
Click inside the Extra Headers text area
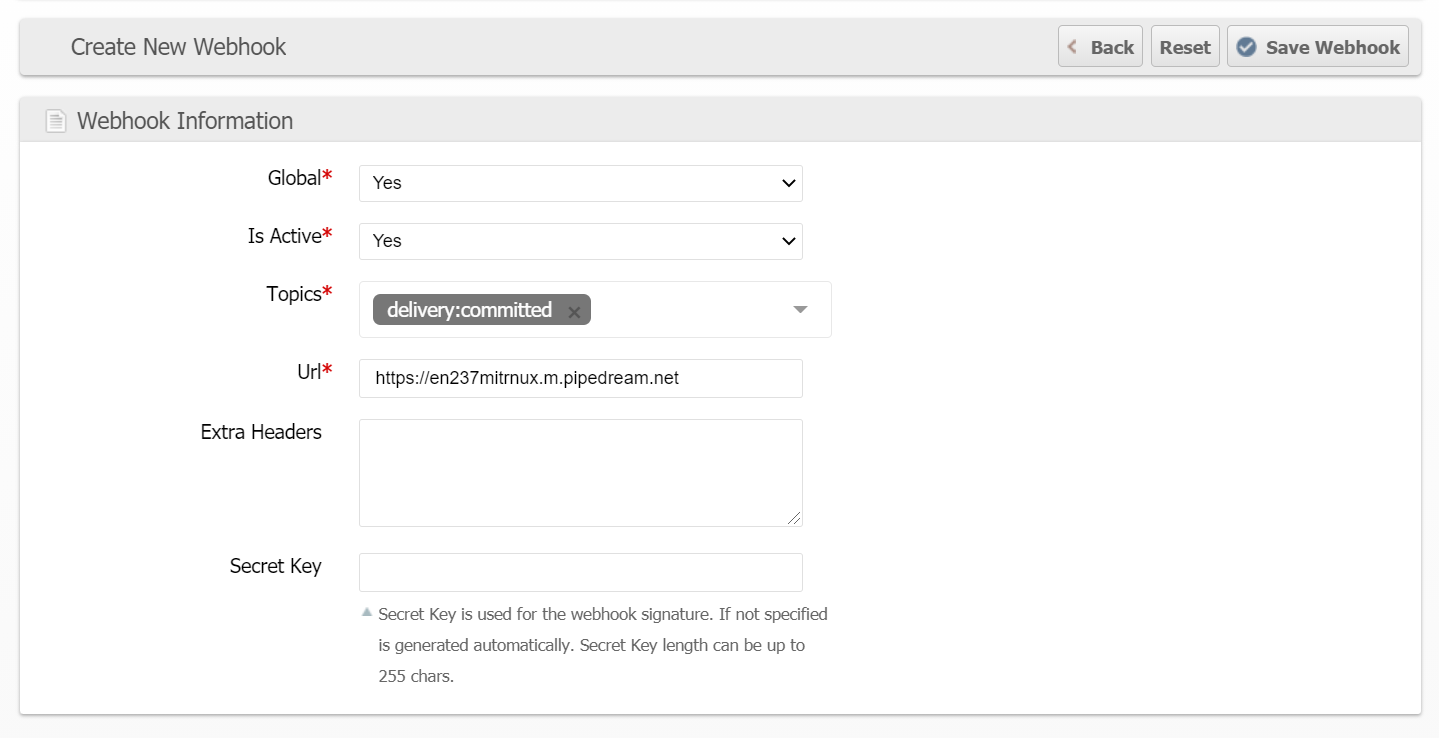580,472
